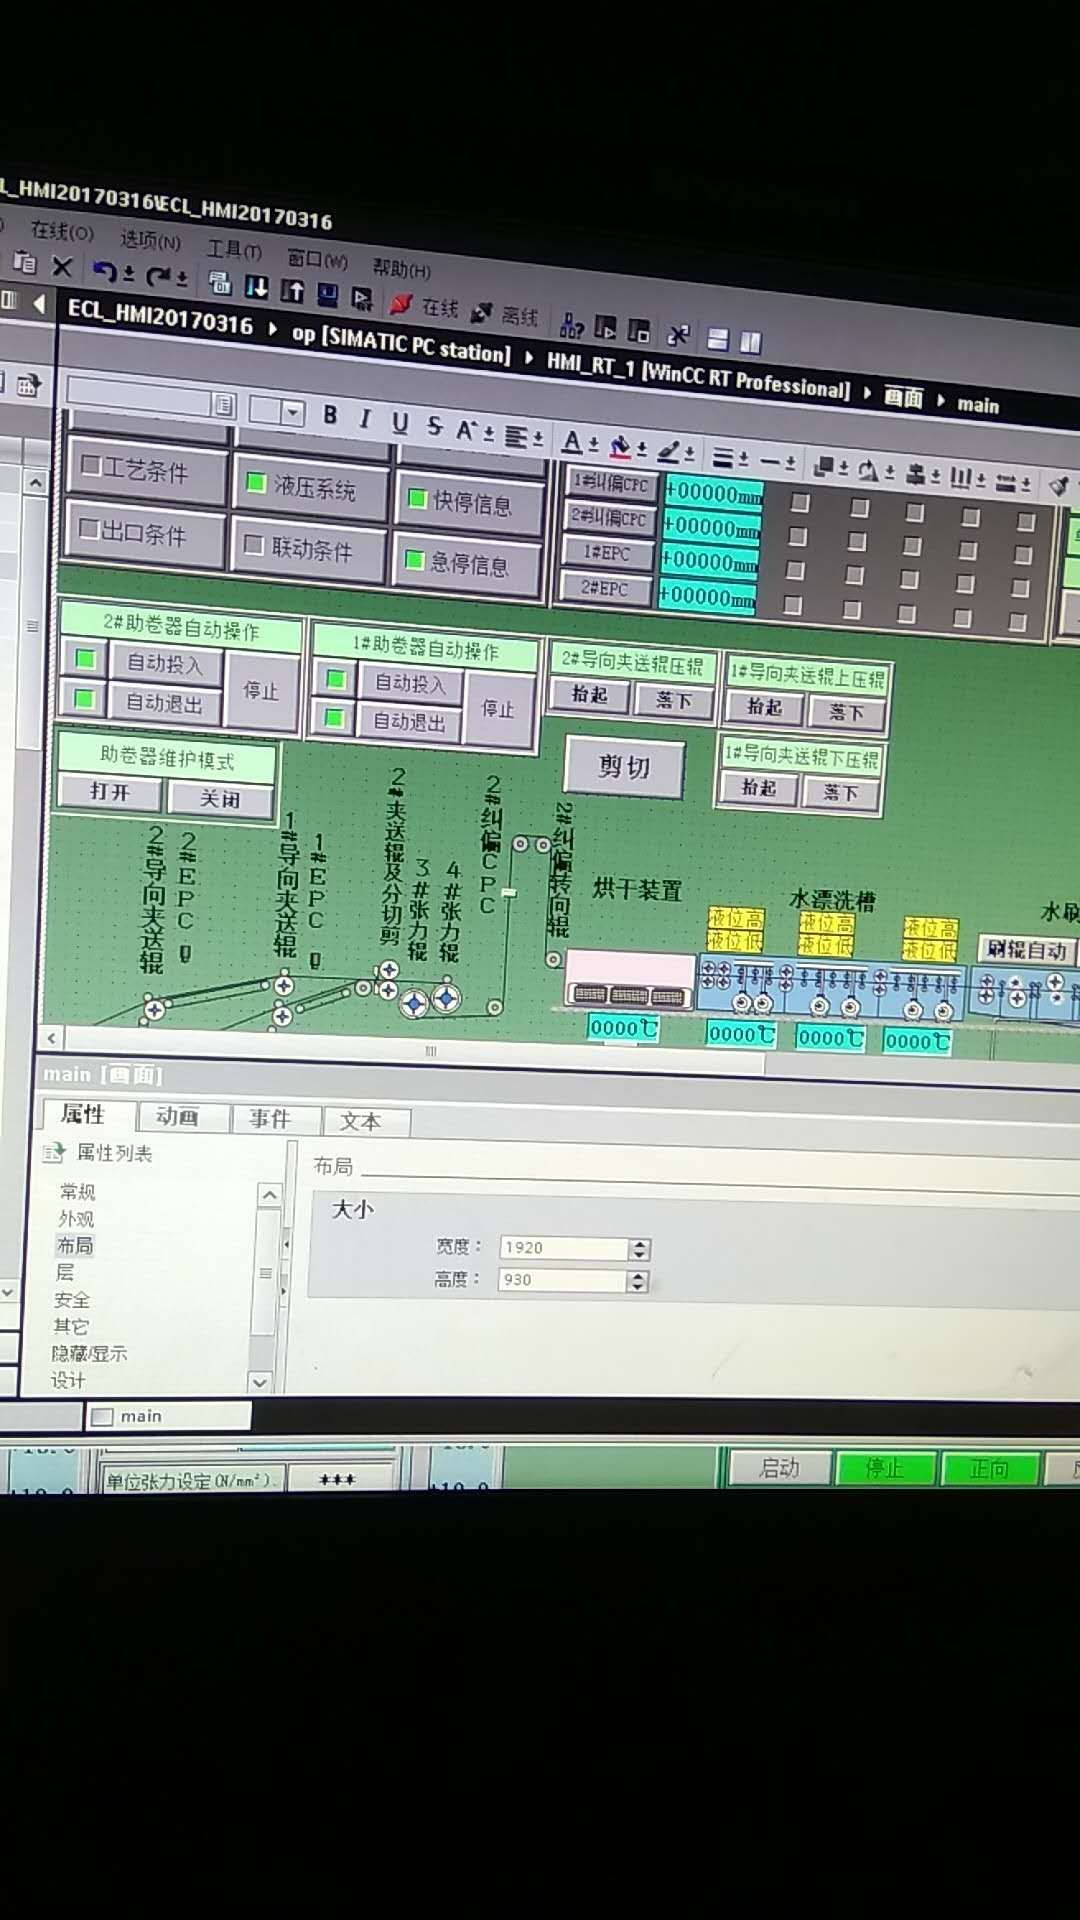Image resolution: width=1080 pixels, height=1920 pixels.
Task: Click the width input field 1920
Action: pyautogui.click(x=565, y=1248)
